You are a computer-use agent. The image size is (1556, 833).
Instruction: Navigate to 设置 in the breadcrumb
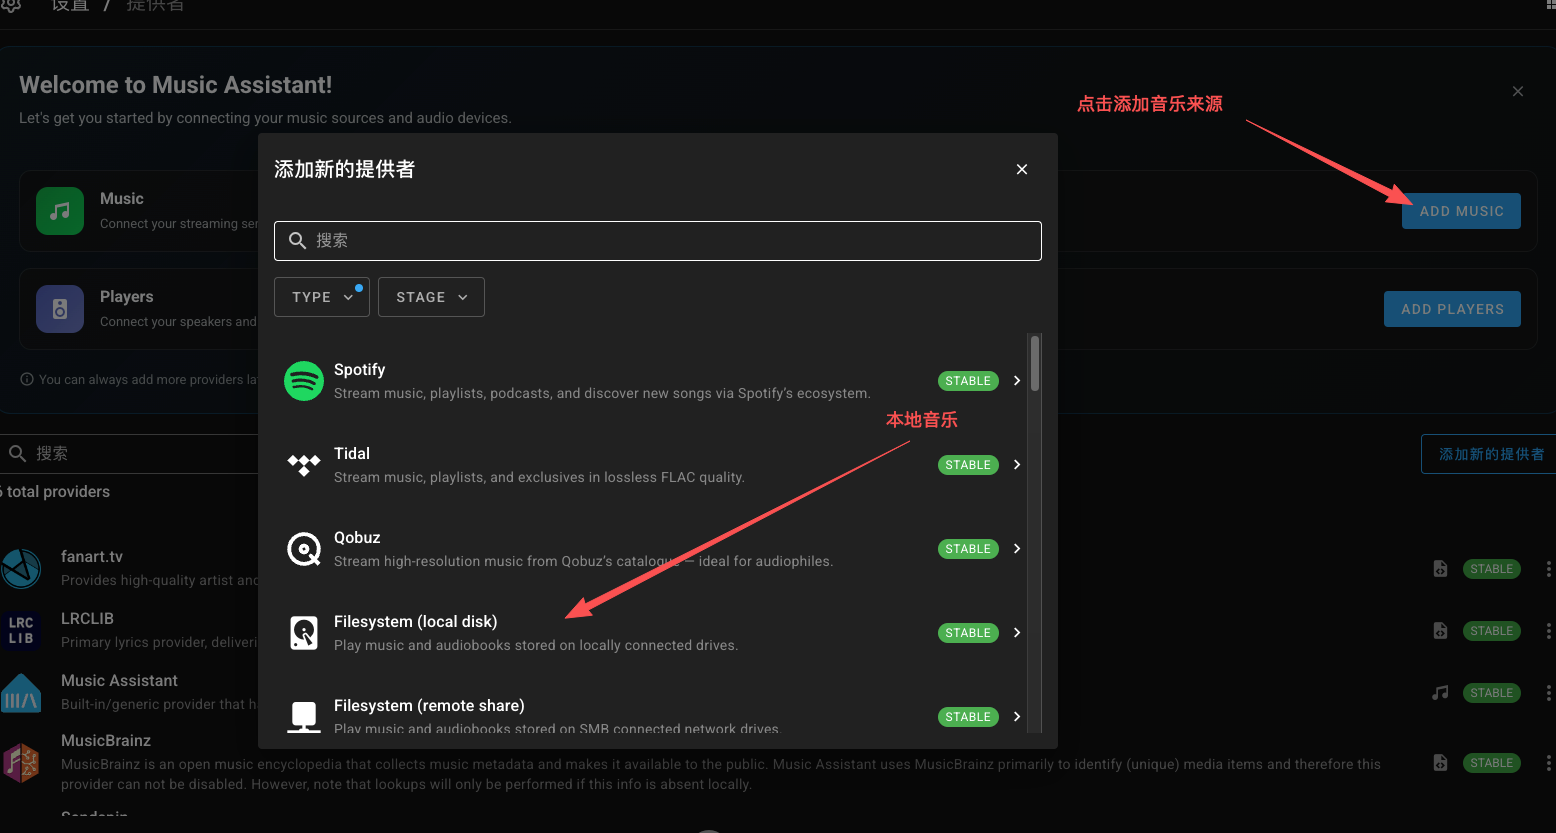click(x=70, y=6)
